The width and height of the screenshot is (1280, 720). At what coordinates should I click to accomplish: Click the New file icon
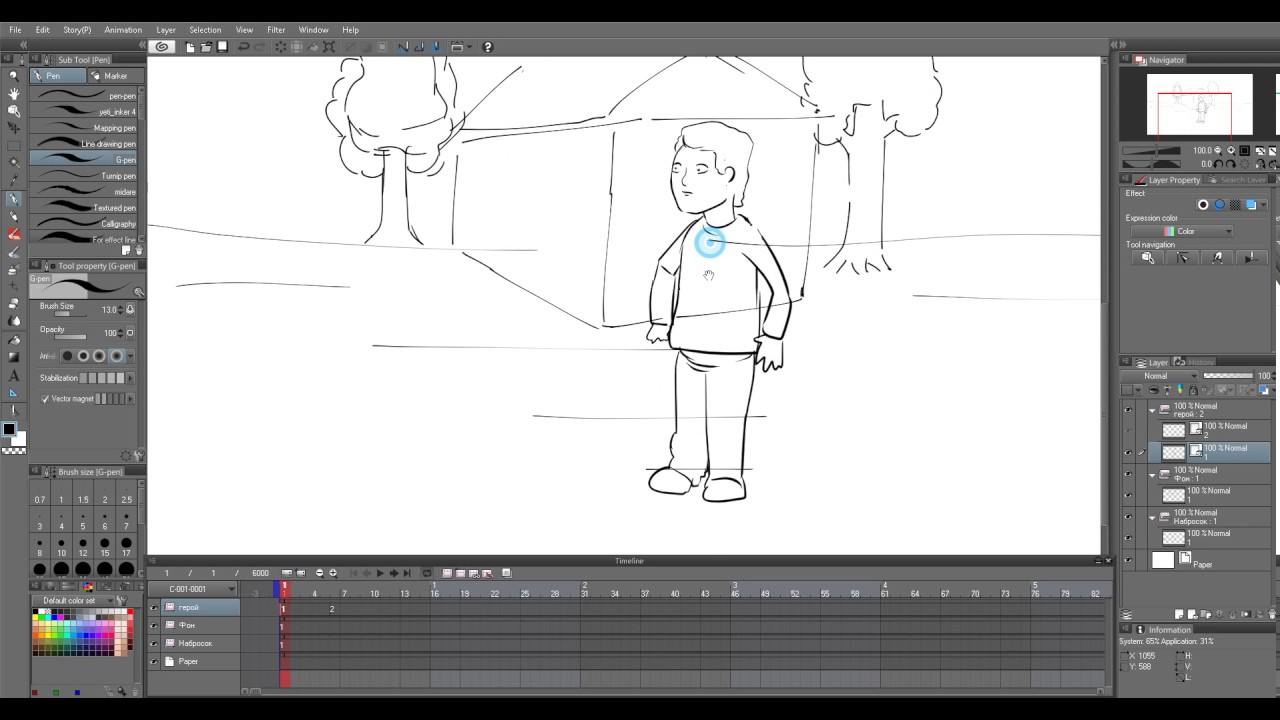pyautogui.click(x=190, y=46)
